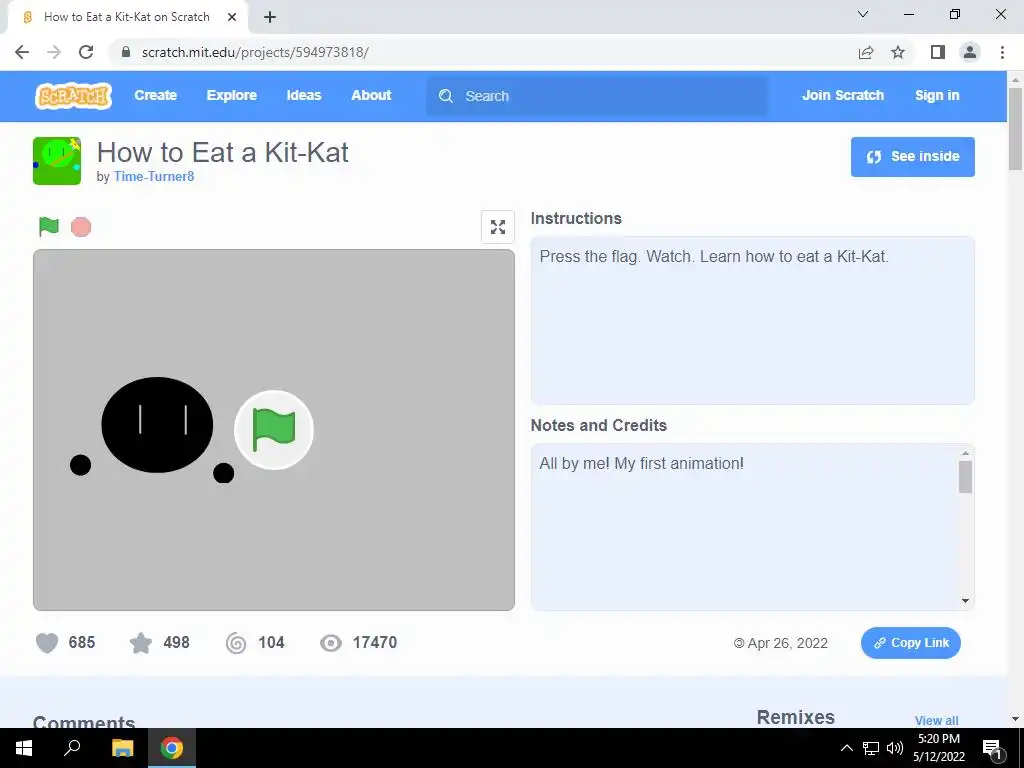Screen dimensions: 1024x768
Task: Open the Time-Turner8 author profile link
Action: tap(154, 176)
